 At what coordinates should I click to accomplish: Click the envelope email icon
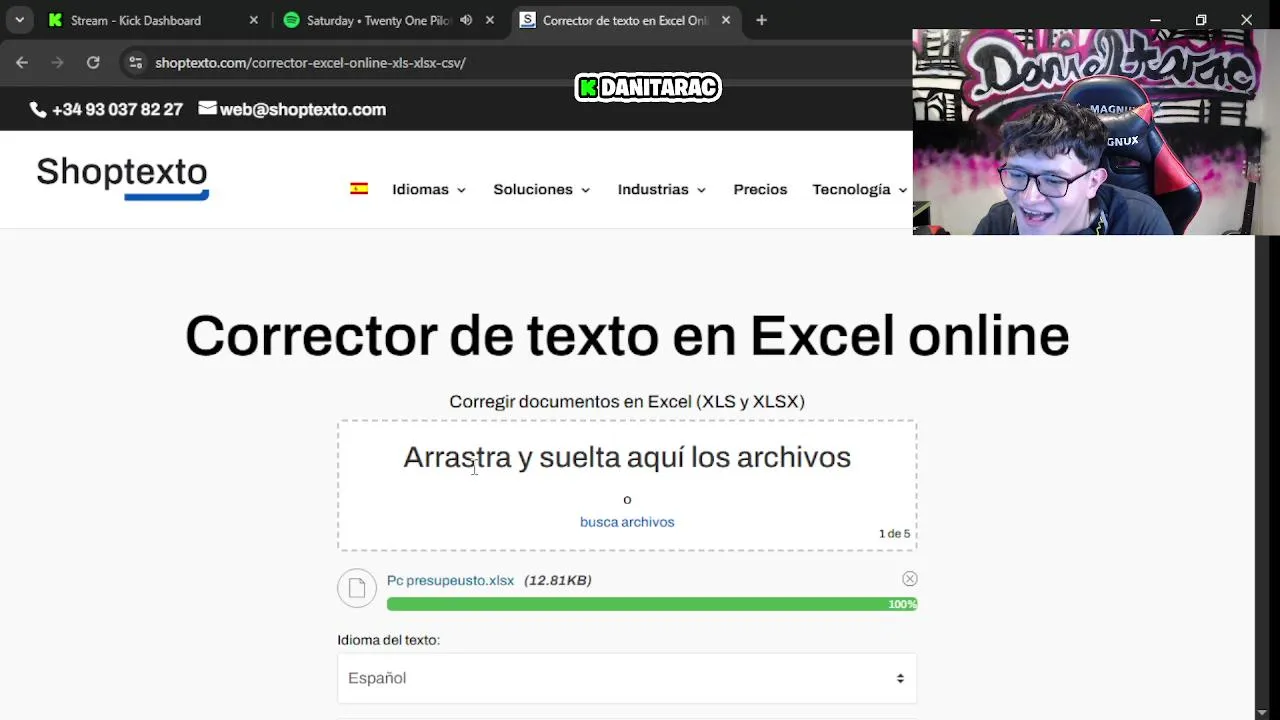(x=207, y=108)
